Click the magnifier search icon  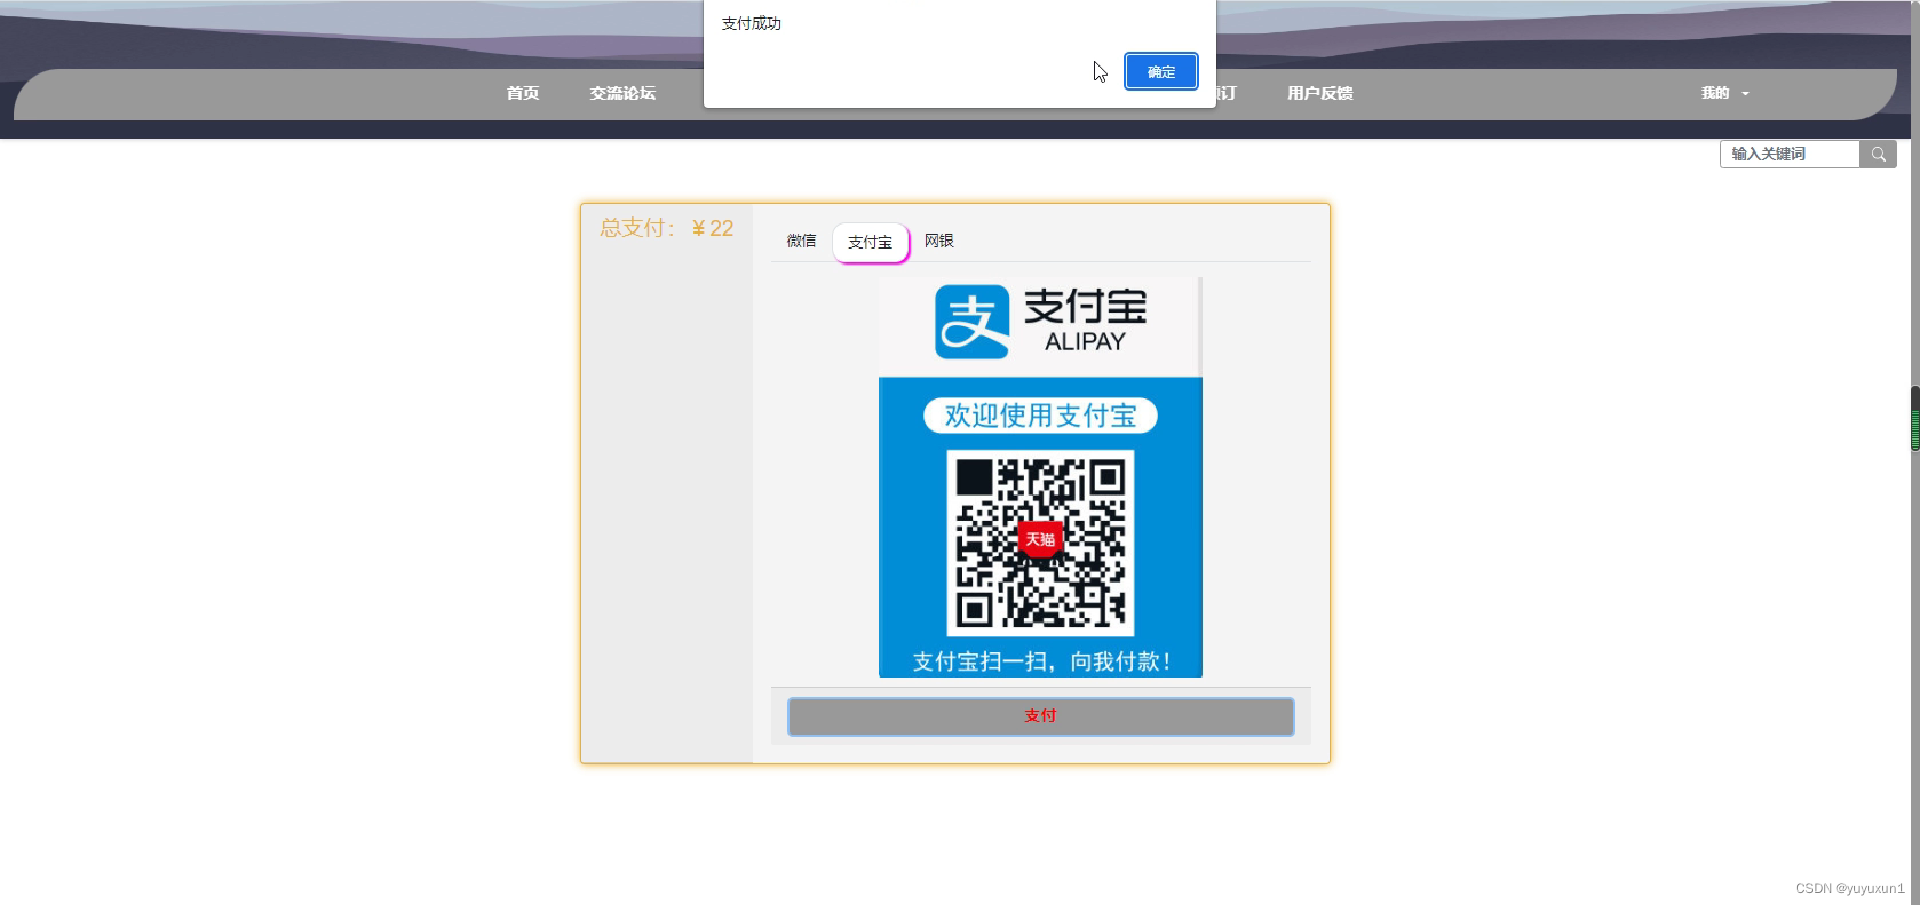click(1878, 154)
